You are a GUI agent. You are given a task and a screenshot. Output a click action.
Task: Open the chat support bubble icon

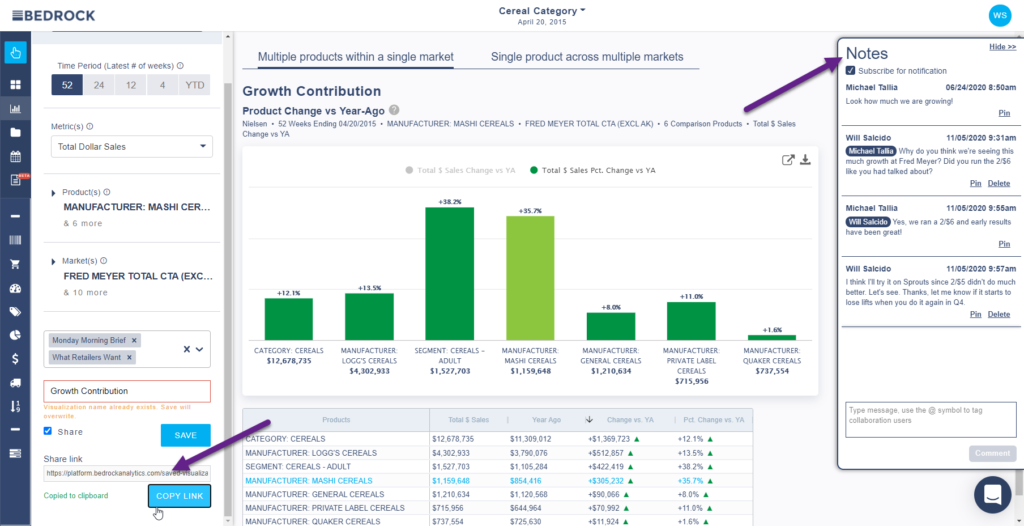[992, 494]
